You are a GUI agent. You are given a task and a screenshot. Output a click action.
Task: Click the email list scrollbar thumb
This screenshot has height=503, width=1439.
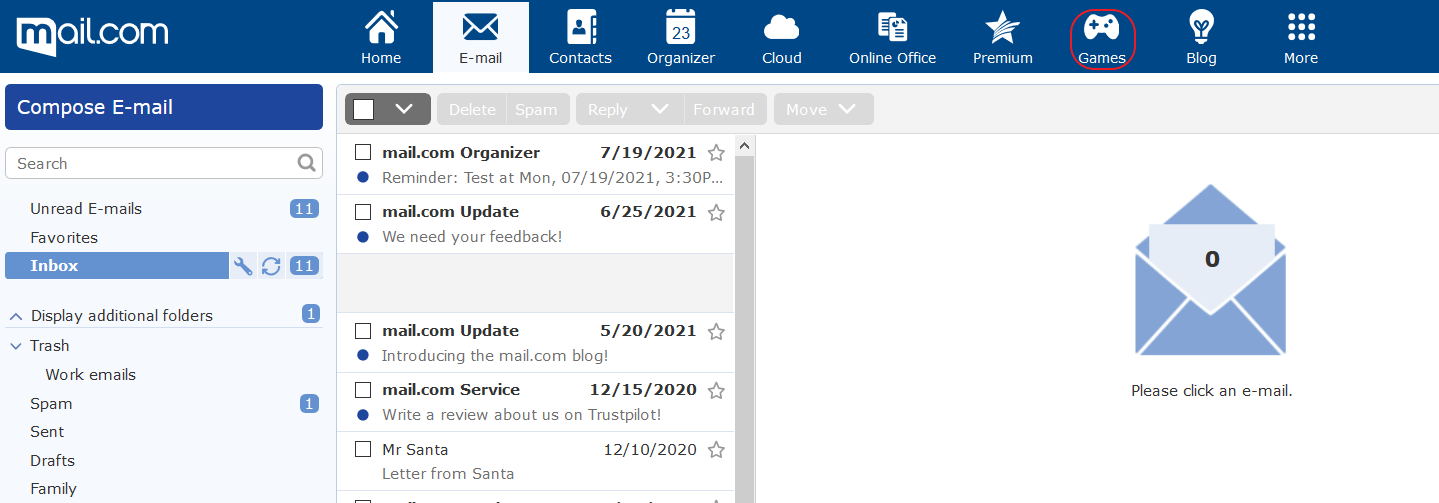(x=743, y=329)
